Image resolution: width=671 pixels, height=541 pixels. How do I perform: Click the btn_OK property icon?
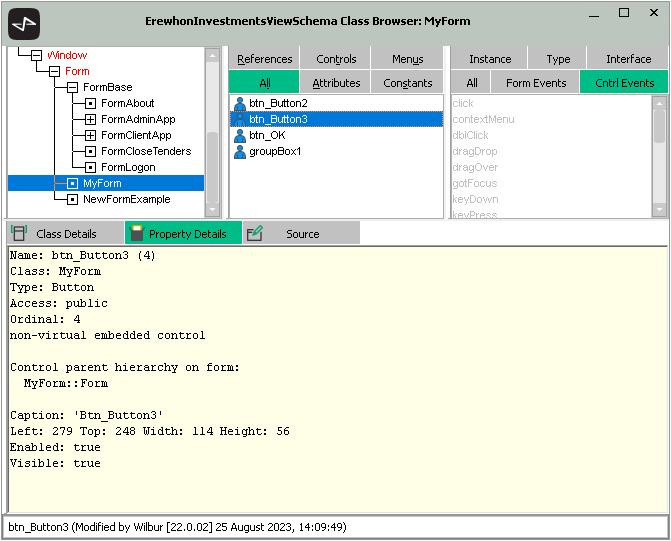[x=240, y=135]
